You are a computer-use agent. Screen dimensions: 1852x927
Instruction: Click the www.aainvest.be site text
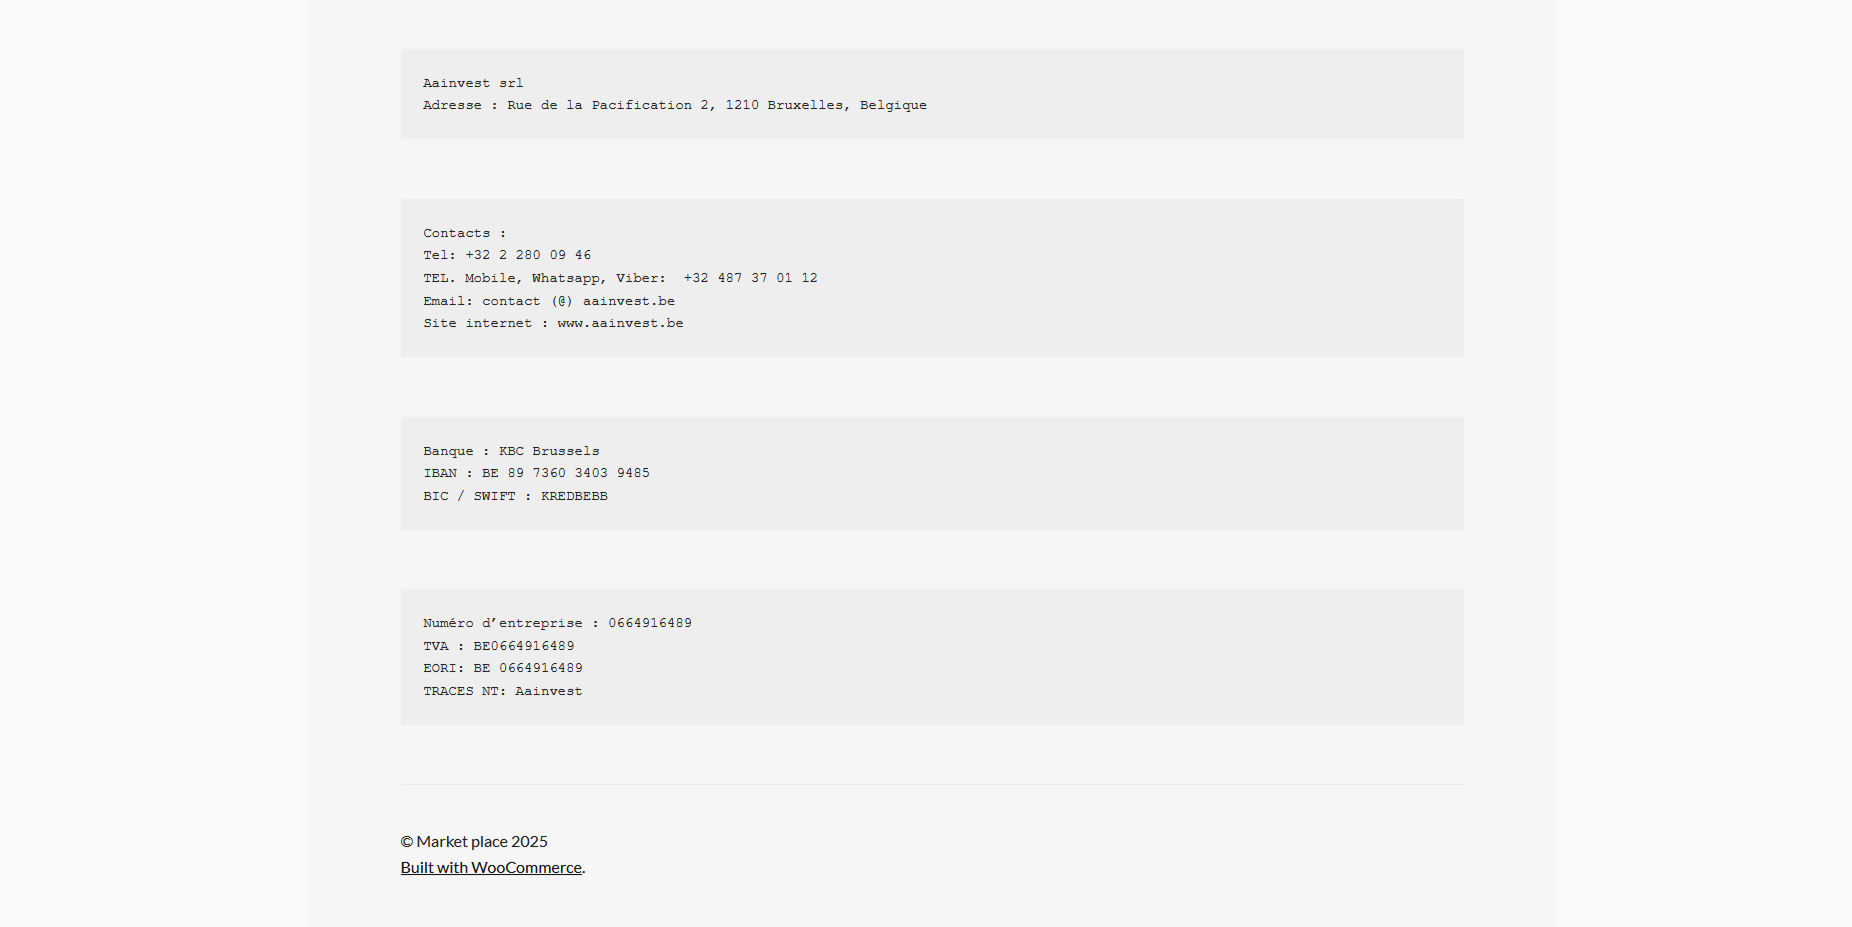[620, 323]
